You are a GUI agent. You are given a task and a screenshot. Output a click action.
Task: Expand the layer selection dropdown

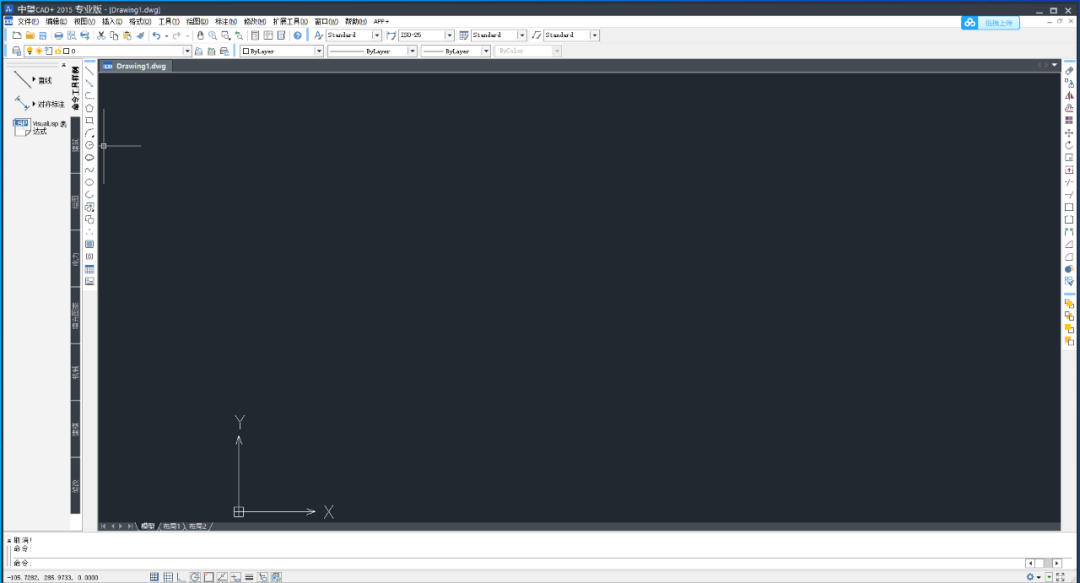187,51
